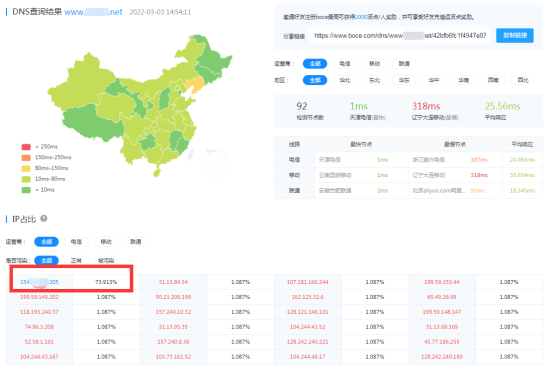Image resolution: width=554 pixels, height=379 pixels.
Task: Filter DNS results by 移动 in top 运营商 row
Action: coord(374,64)
